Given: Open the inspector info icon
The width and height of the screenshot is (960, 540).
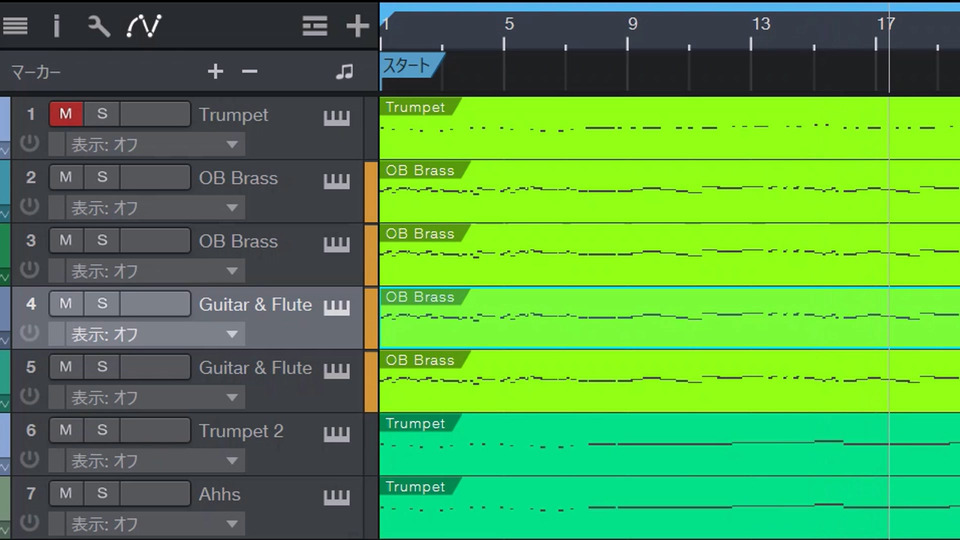Looking at the screenshot, I should pyautogui.click(x=56, y=26).
